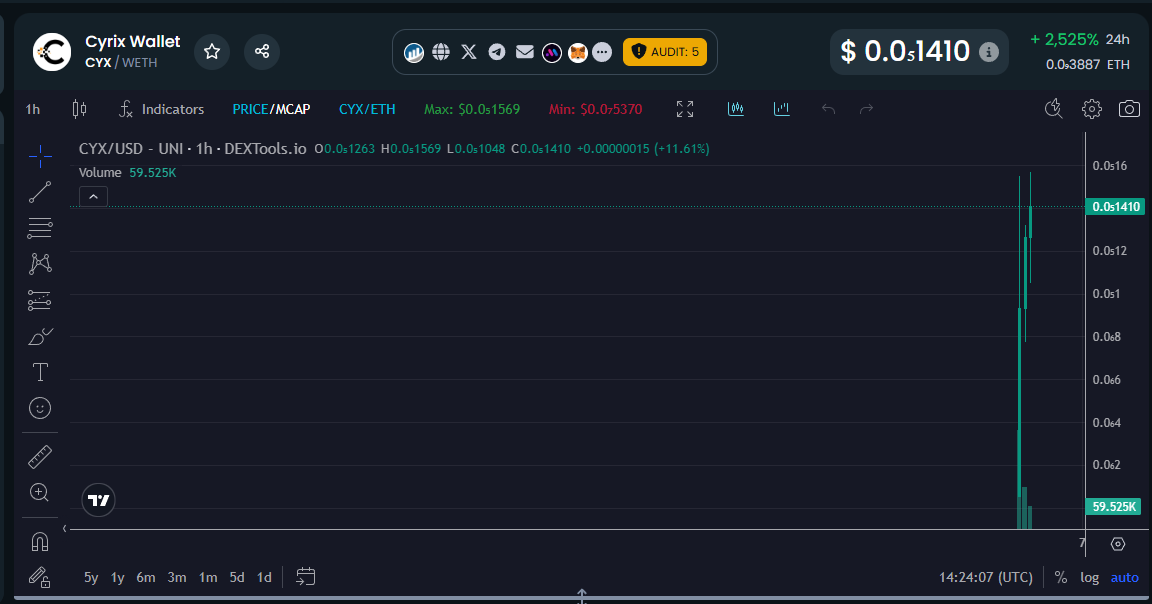Take a chart snapshot with camera icon

pyautogui.click(x=1129, y=109)
